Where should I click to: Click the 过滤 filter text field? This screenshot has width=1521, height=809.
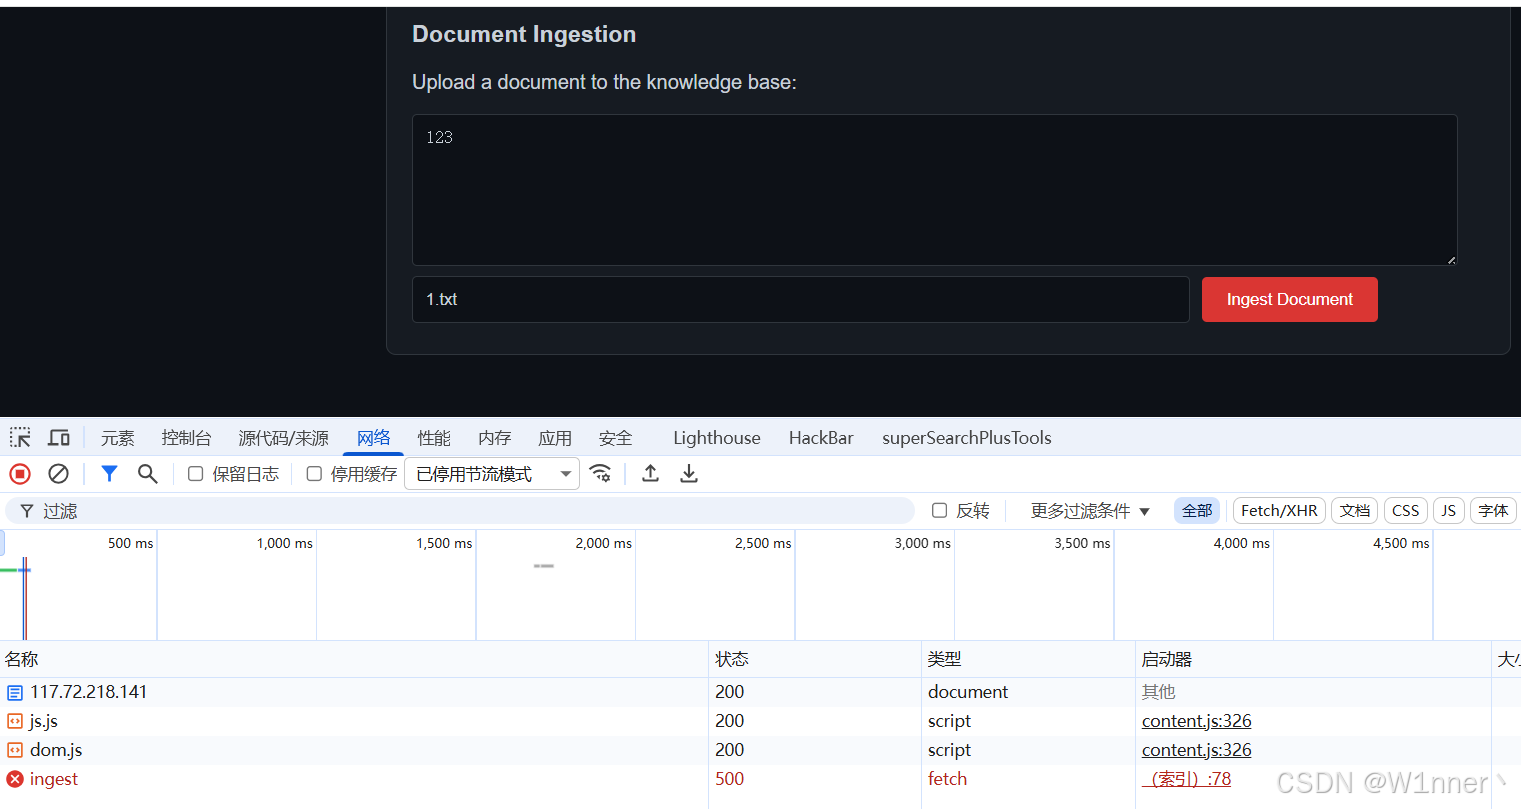pos(460,511)
